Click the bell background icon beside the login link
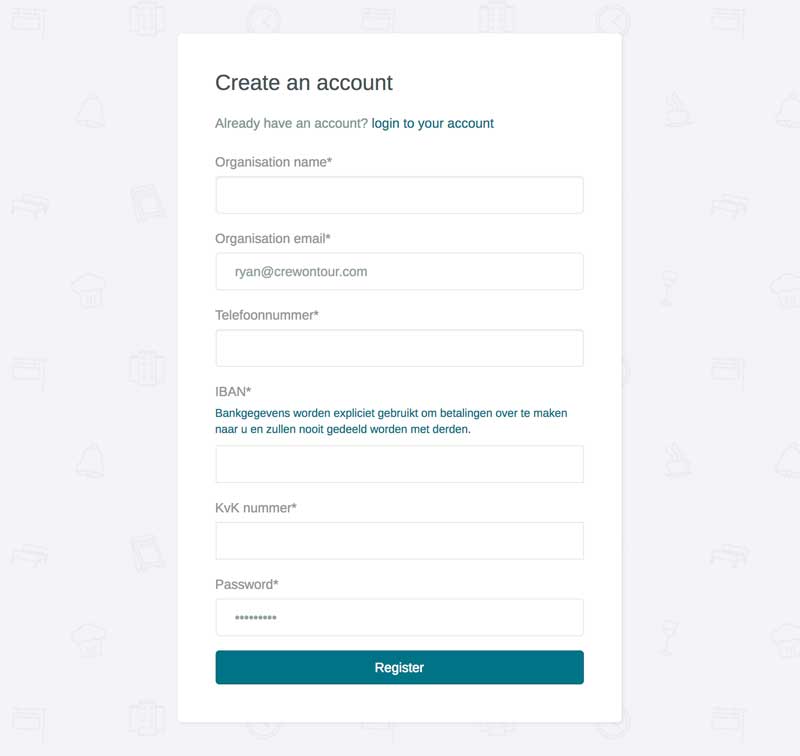Viewport: 800px width, 756px height. tap(91, 110)
